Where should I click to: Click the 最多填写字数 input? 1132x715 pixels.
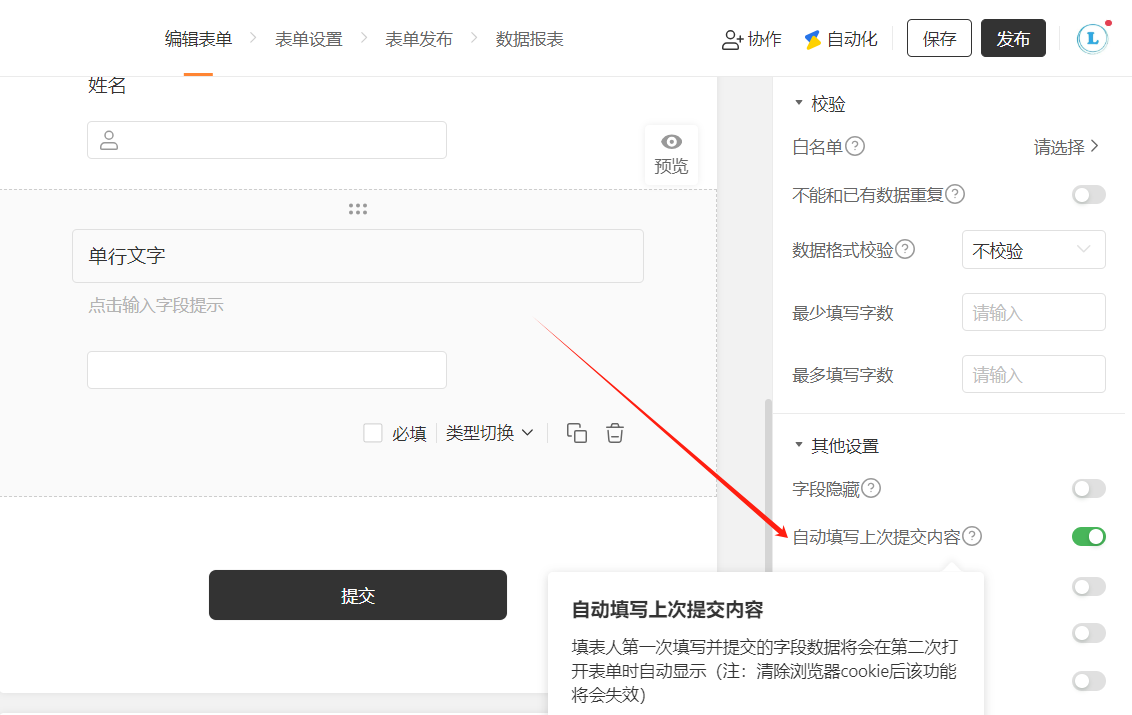1033,374
